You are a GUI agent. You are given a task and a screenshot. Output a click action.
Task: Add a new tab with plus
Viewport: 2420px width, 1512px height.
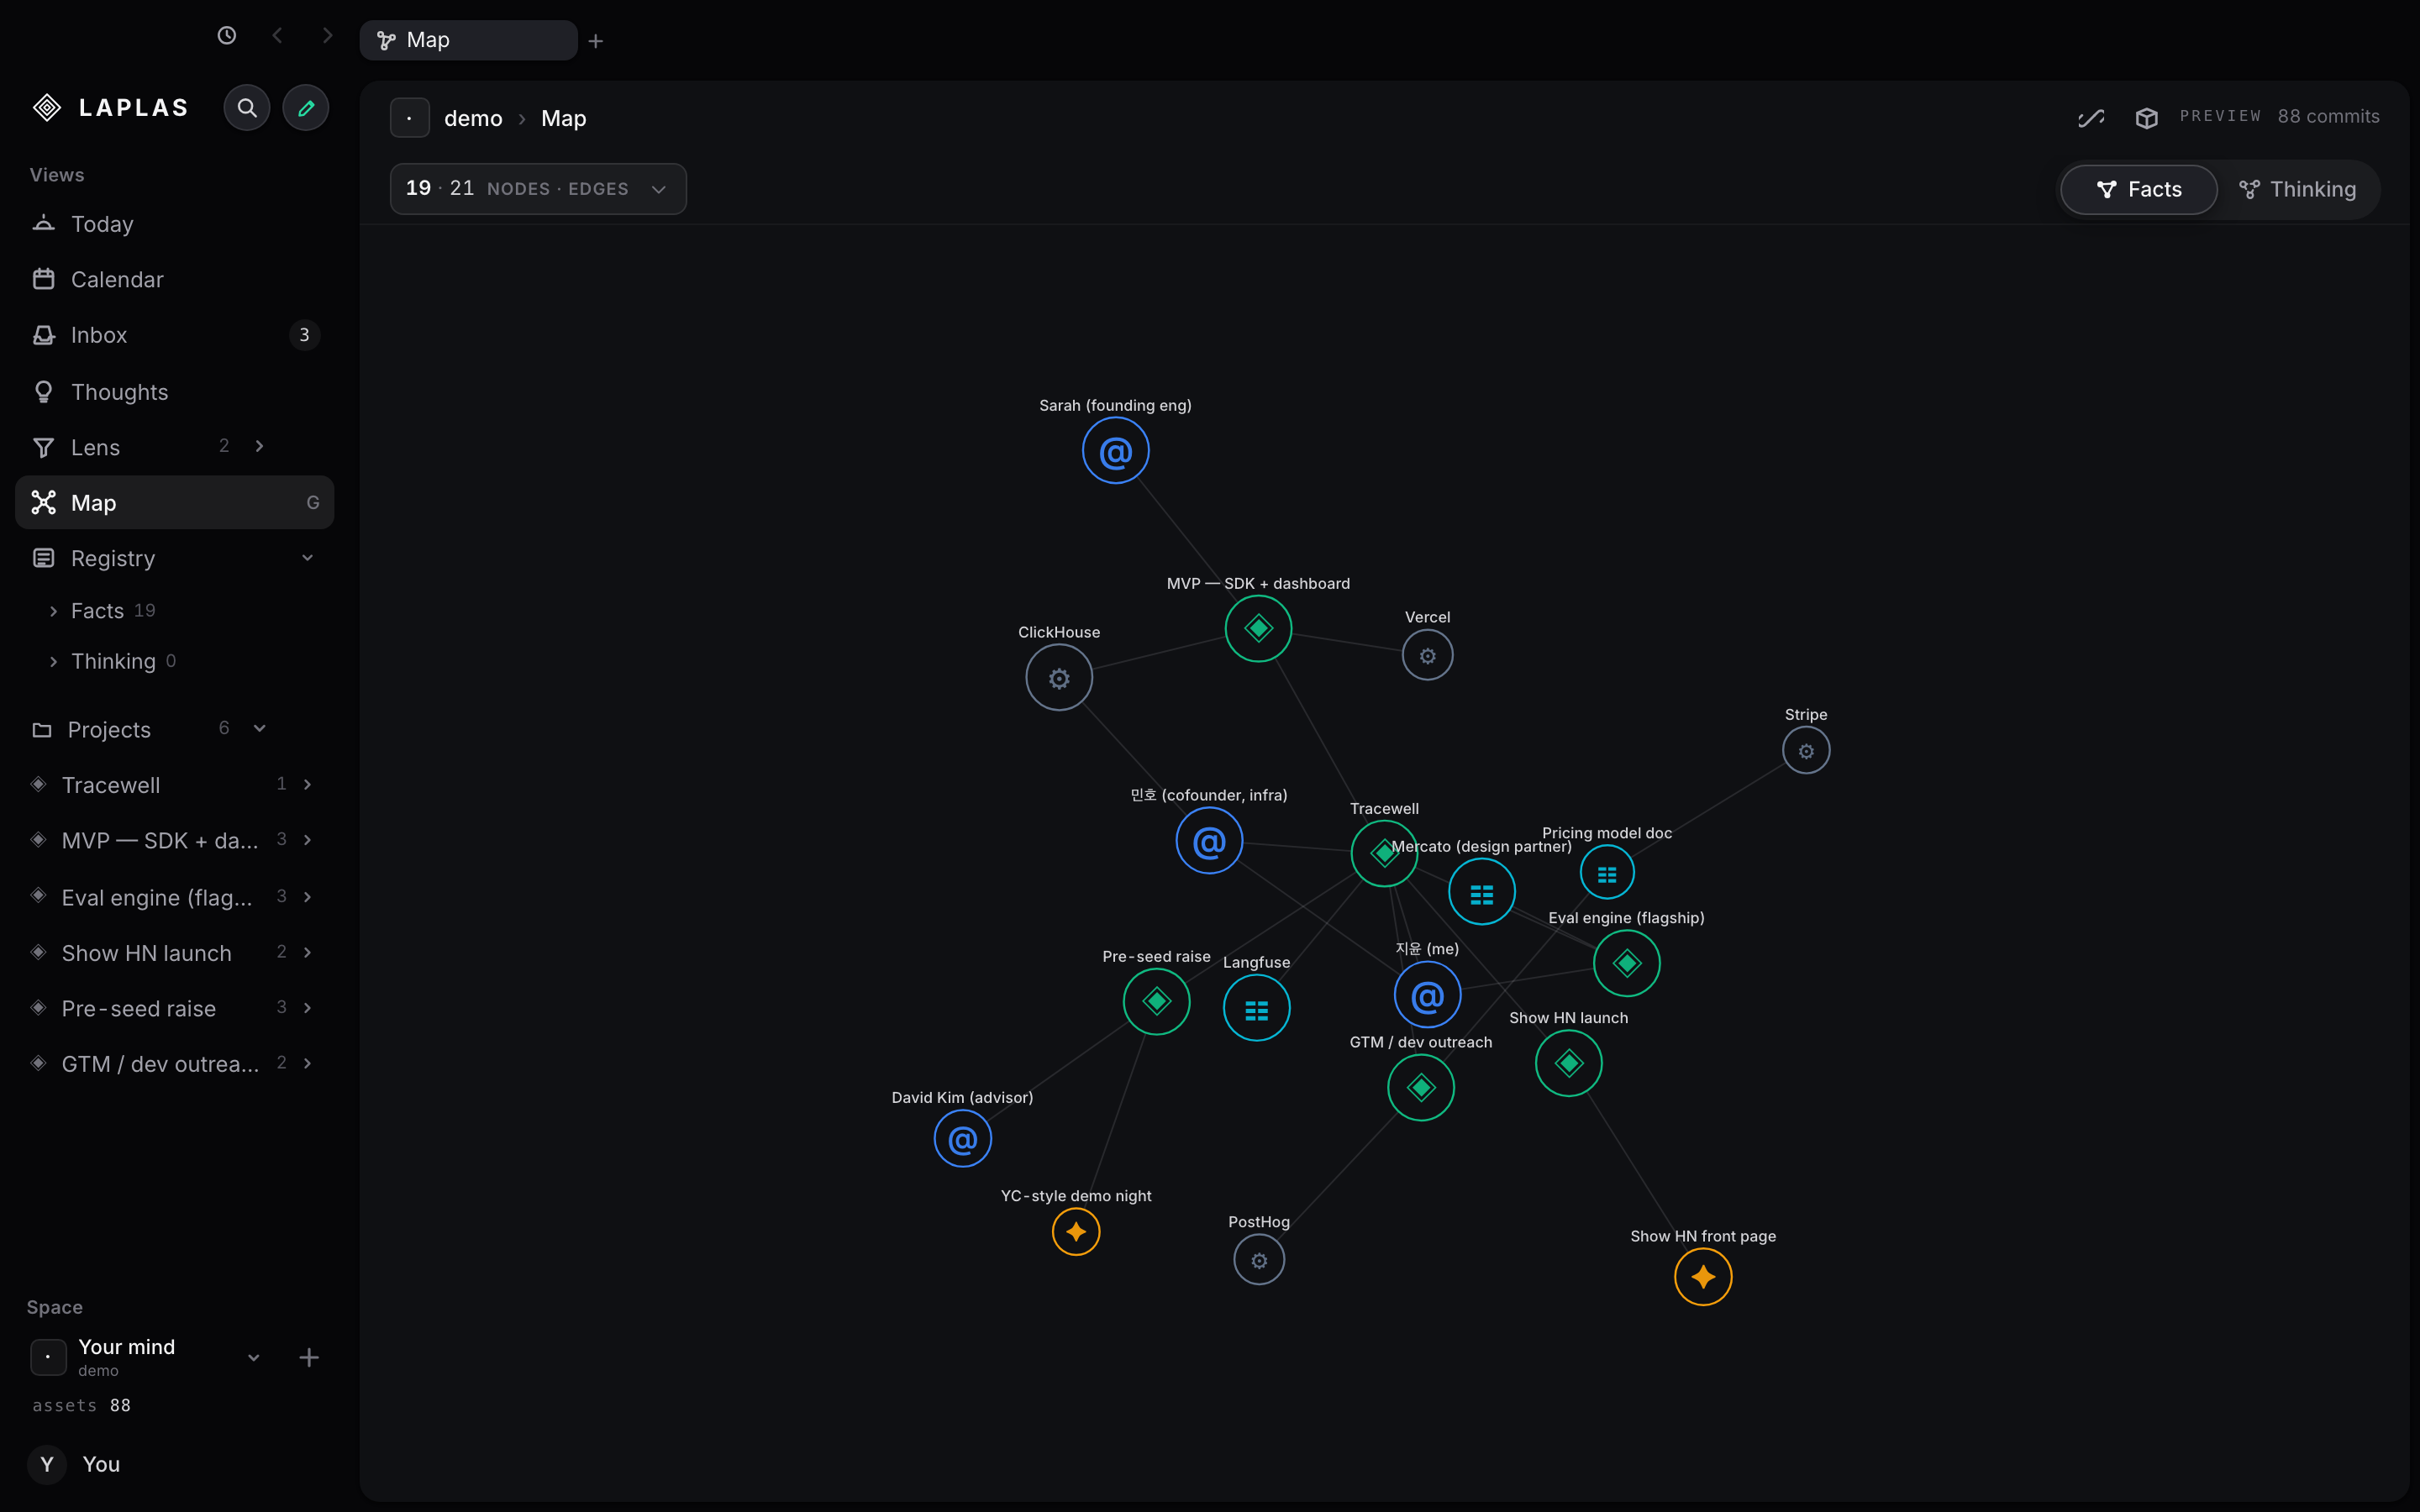click(x=596, y=41)
